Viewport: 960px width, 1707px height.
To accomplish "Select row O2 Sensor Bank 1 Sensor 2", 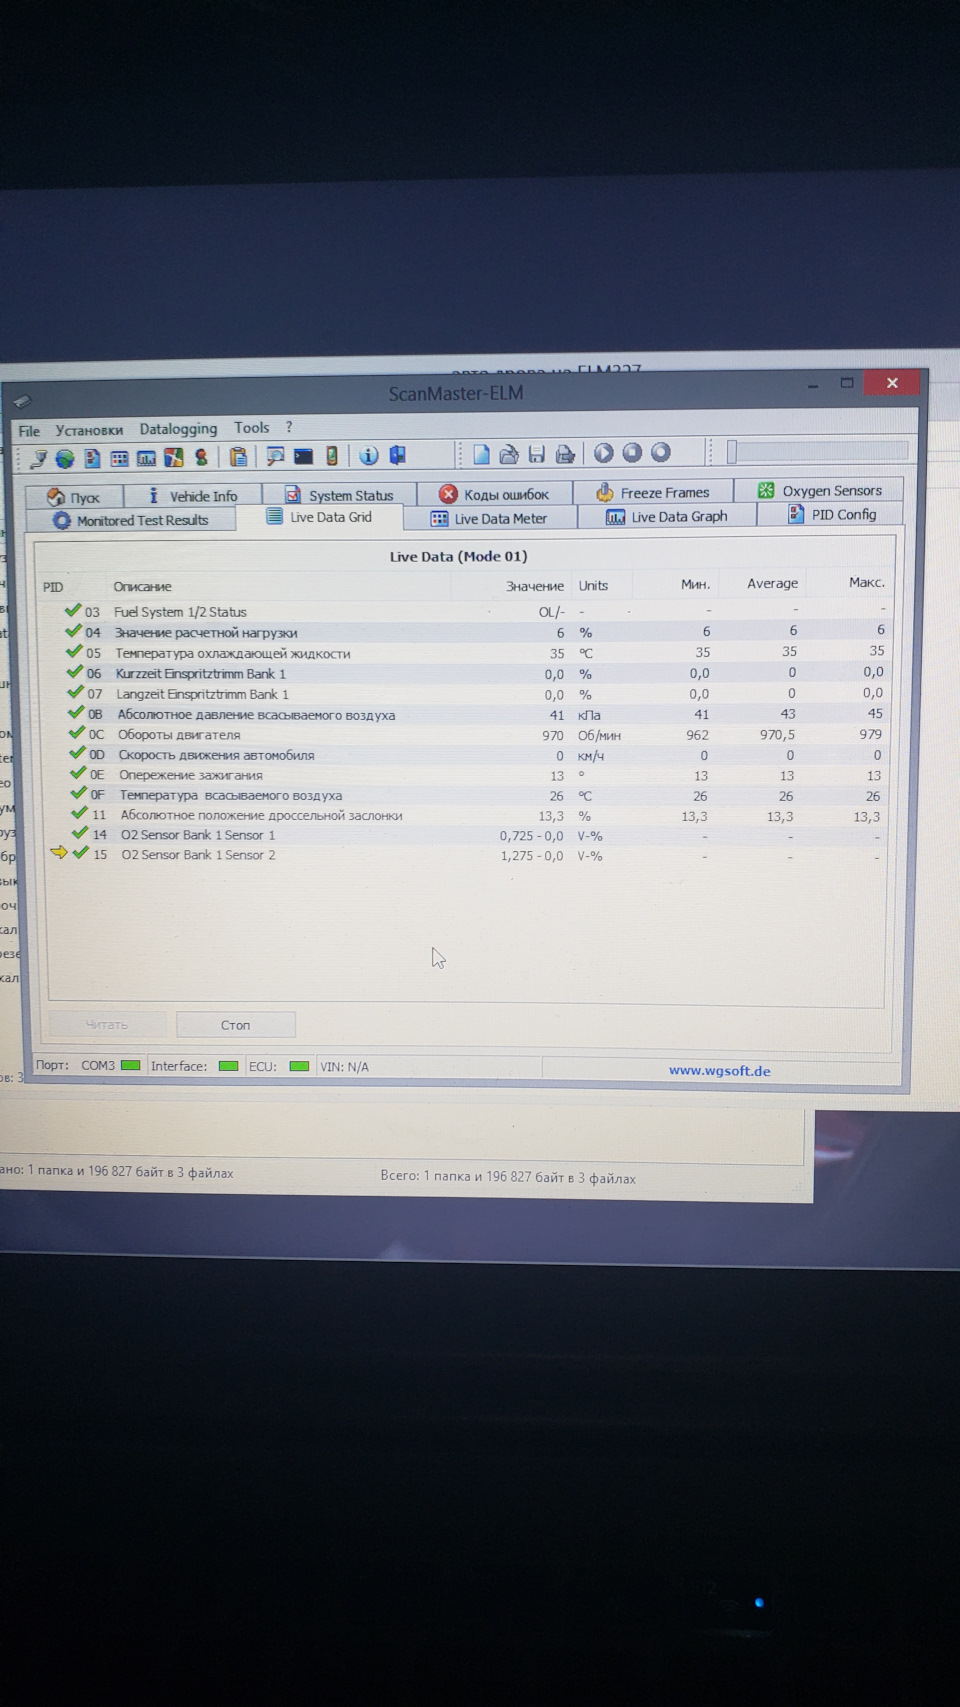I will click(465, 855).
